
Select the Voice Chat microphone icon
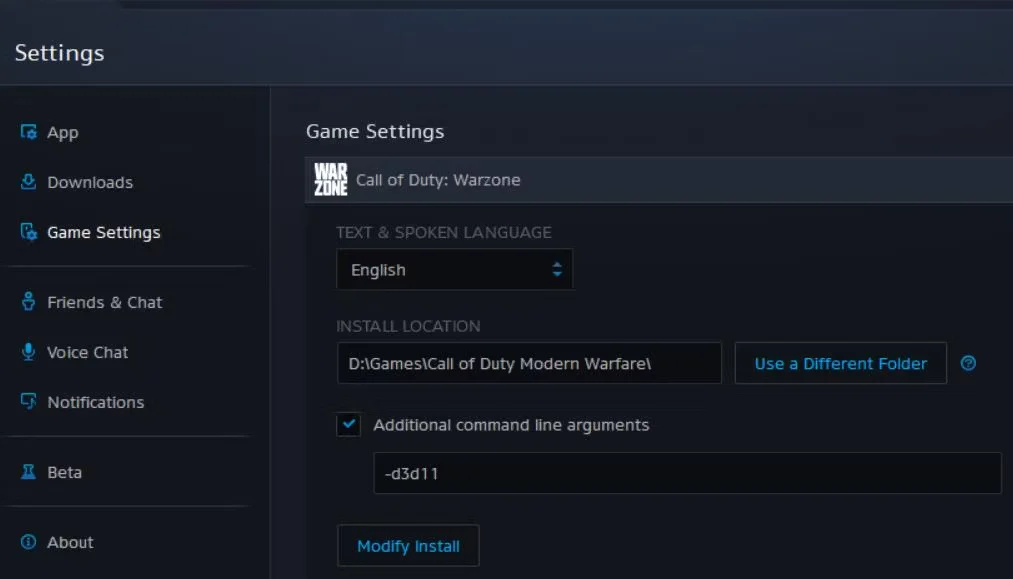pyautogui.click(x=28, y=352)
